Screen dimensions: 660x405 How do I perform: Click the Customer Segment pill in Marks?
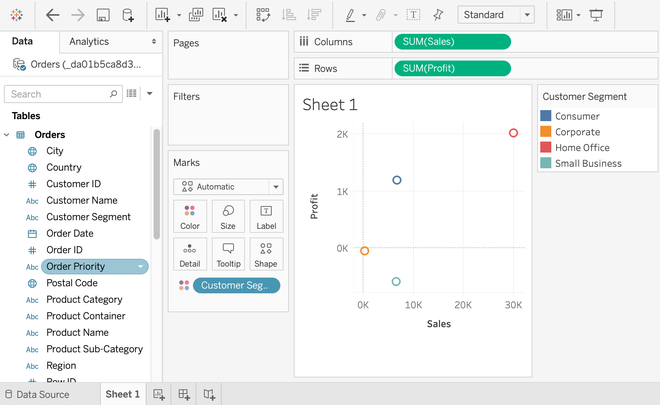click(x=236, y=285)
